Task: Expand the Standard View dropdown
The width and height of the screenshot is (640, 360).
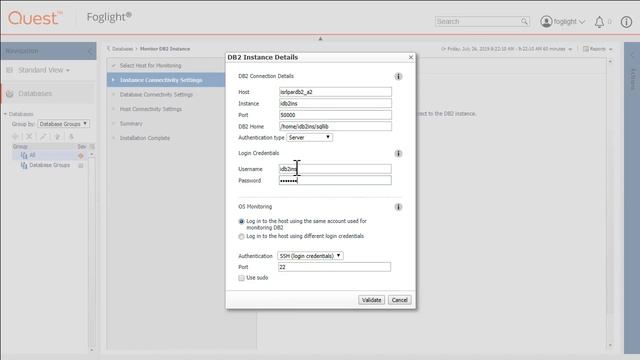Action: 44,70
